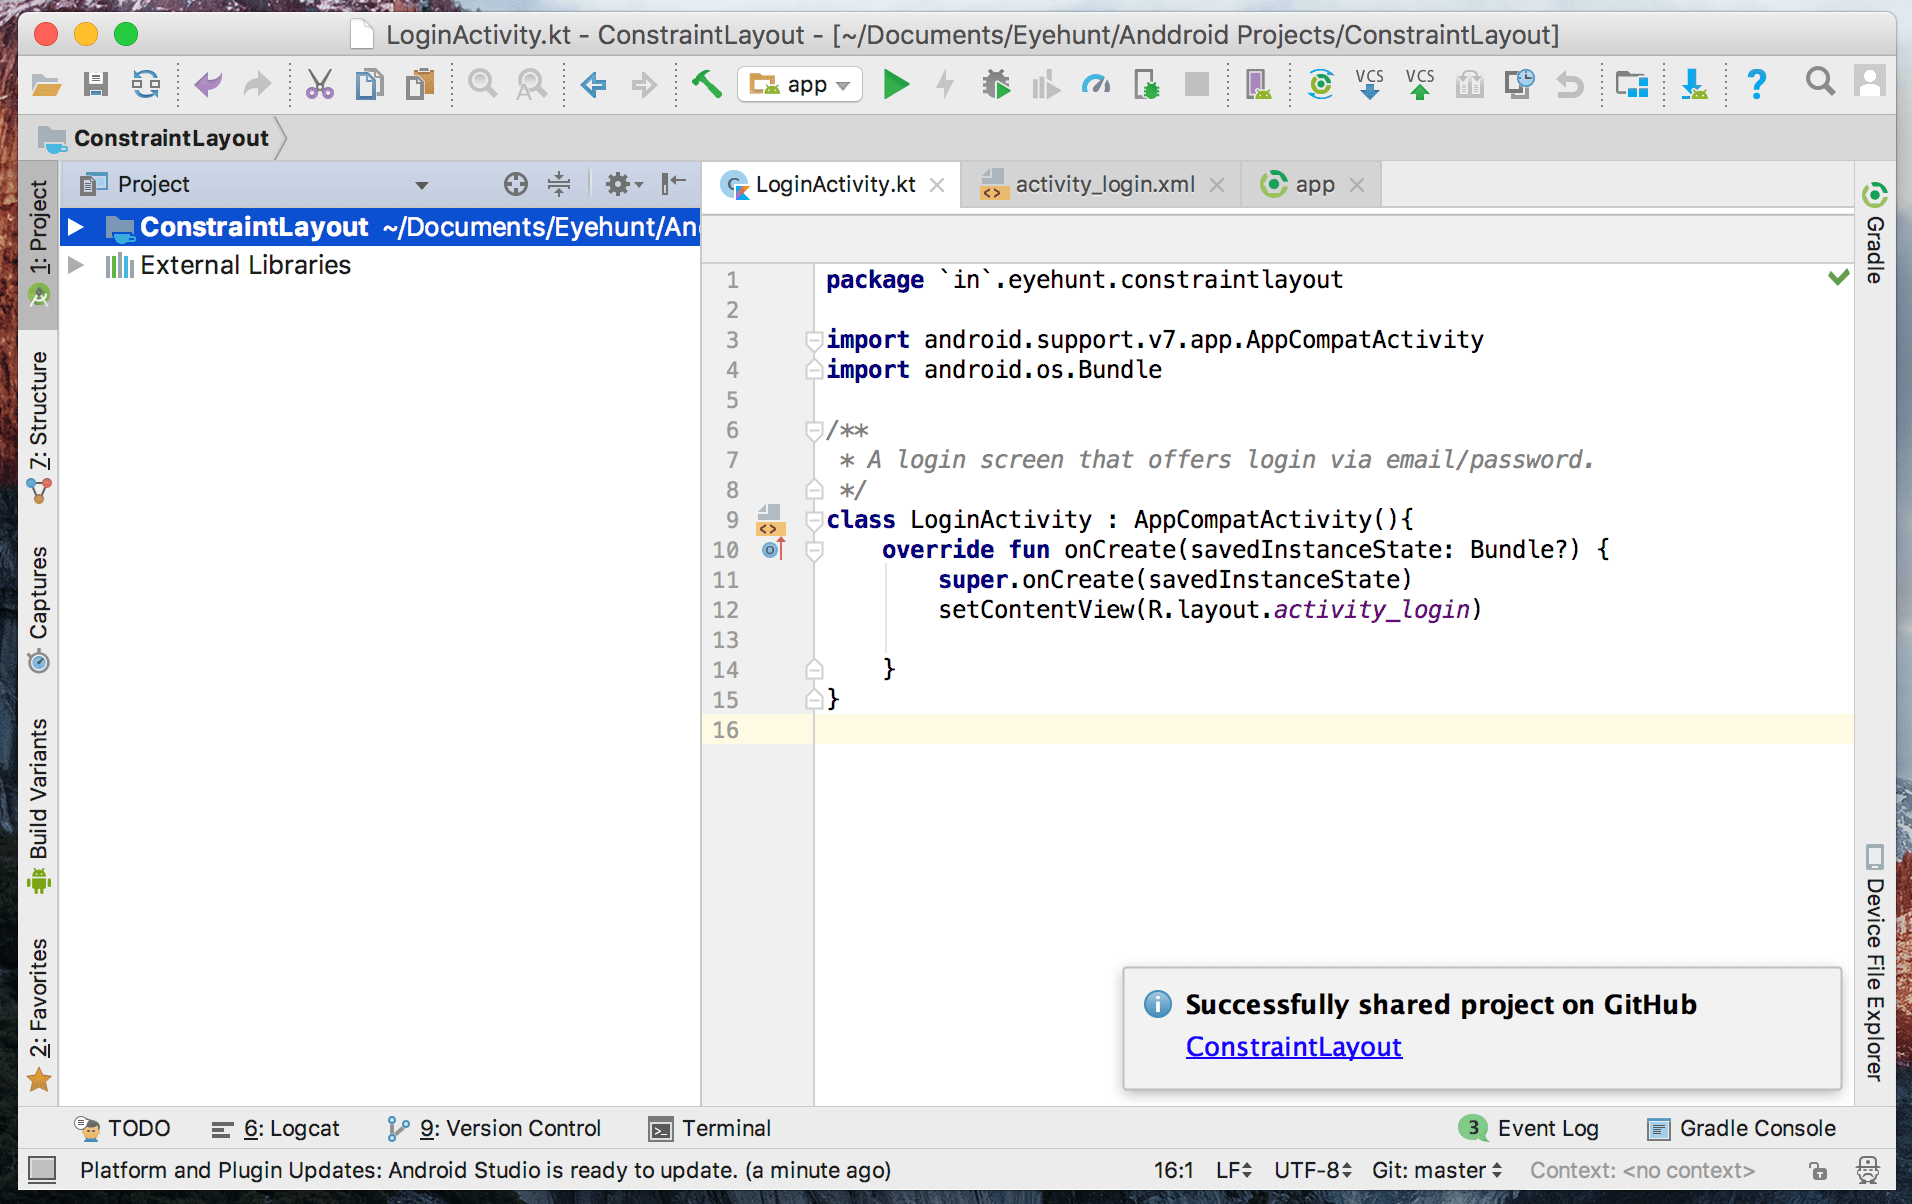Expand the External Libraries node
The height and width of the screenshot is (1204, 1912).
pyautogui.click(x=77, y=265)
